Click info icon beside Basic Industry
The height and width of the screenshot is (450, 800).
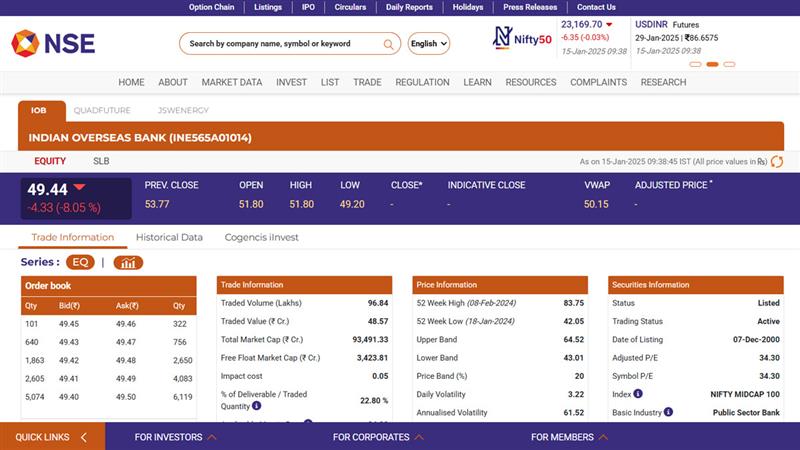point(669,411)
